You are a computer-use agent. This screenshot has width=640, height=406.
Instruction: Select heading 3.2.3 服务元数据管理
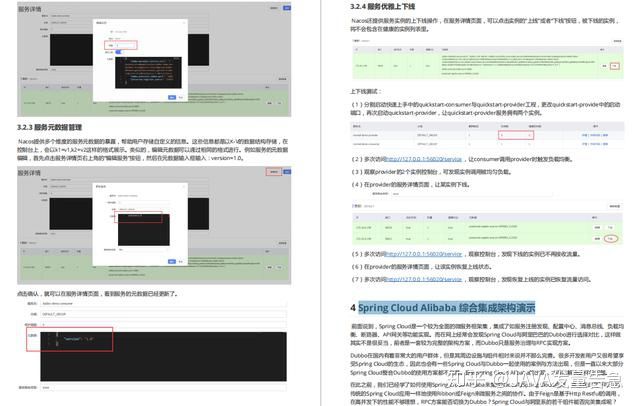click(49, 127)
